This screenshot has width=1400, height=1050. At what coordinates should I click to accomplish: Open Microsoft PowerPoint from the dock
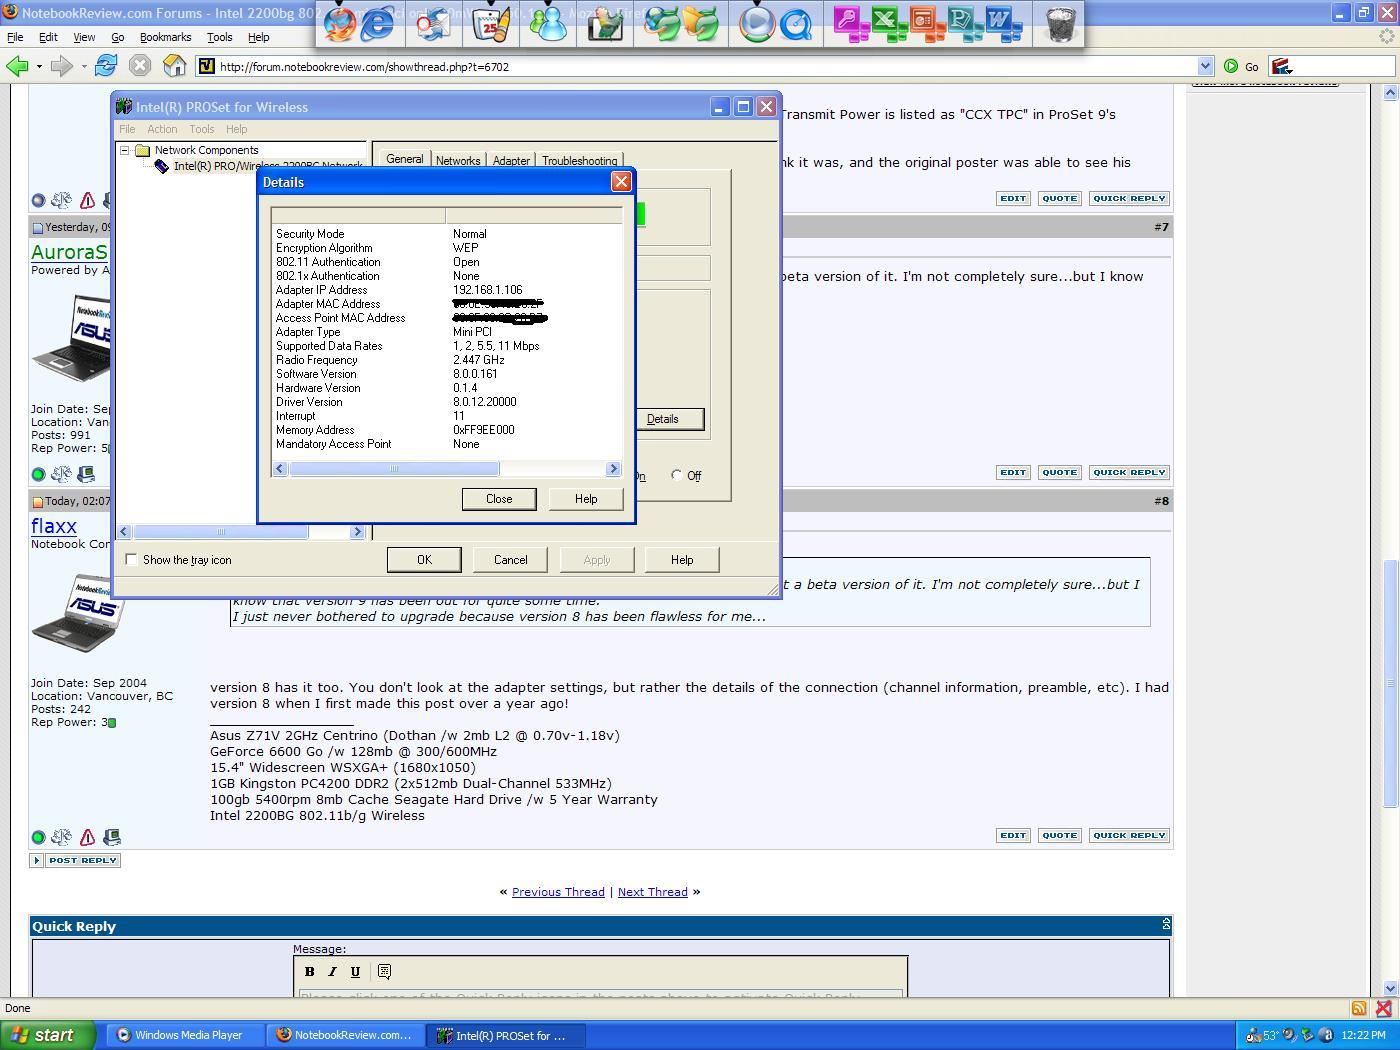coord(926,22)
